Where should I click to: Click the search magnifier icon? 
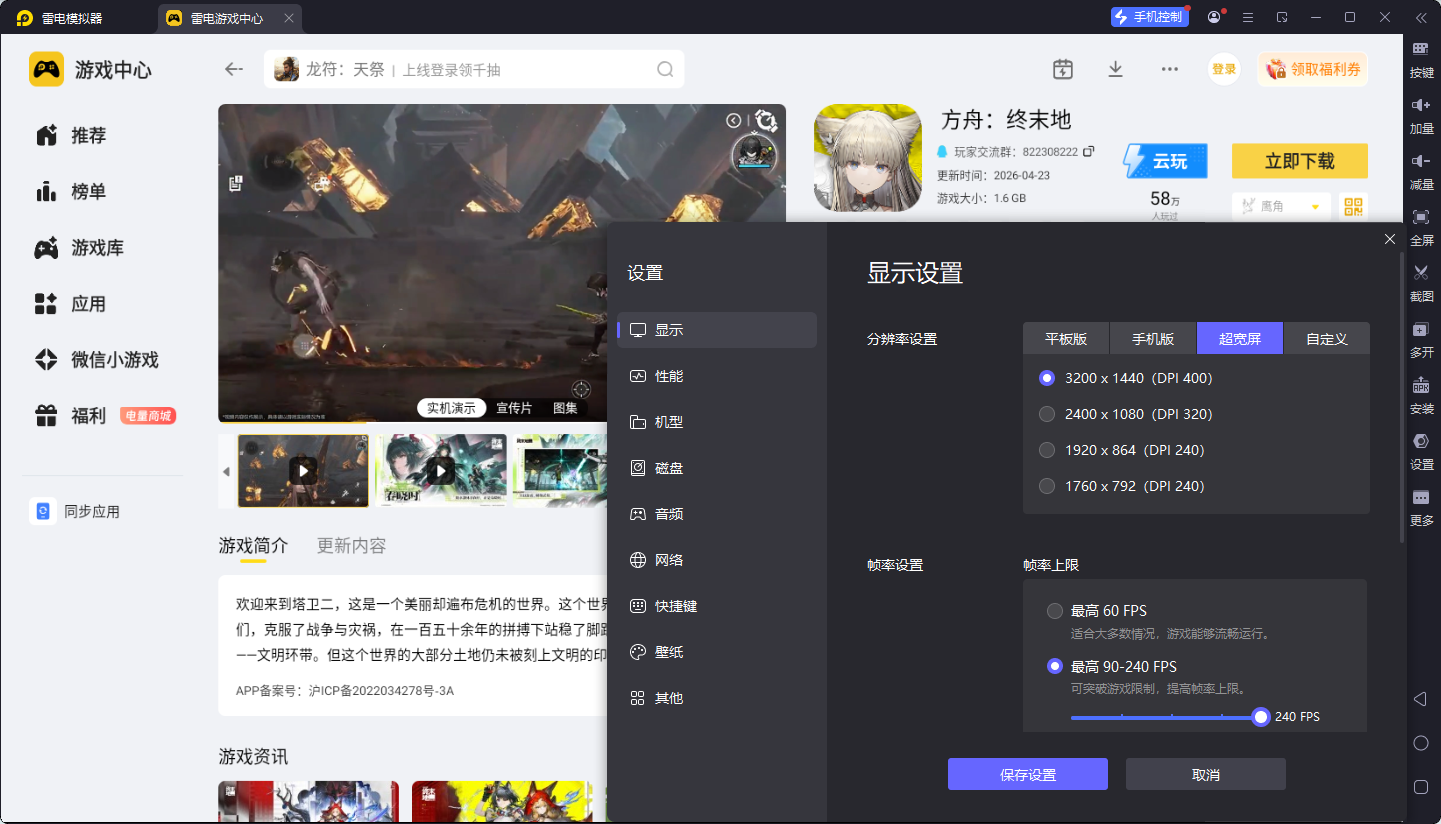coord(665,69)
